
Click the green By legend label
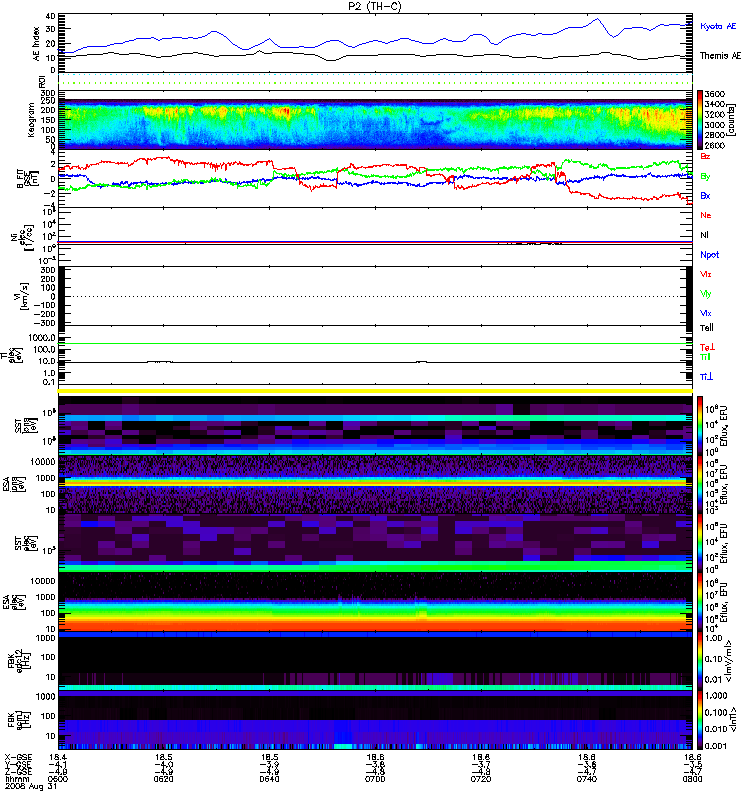pos(705,177)
